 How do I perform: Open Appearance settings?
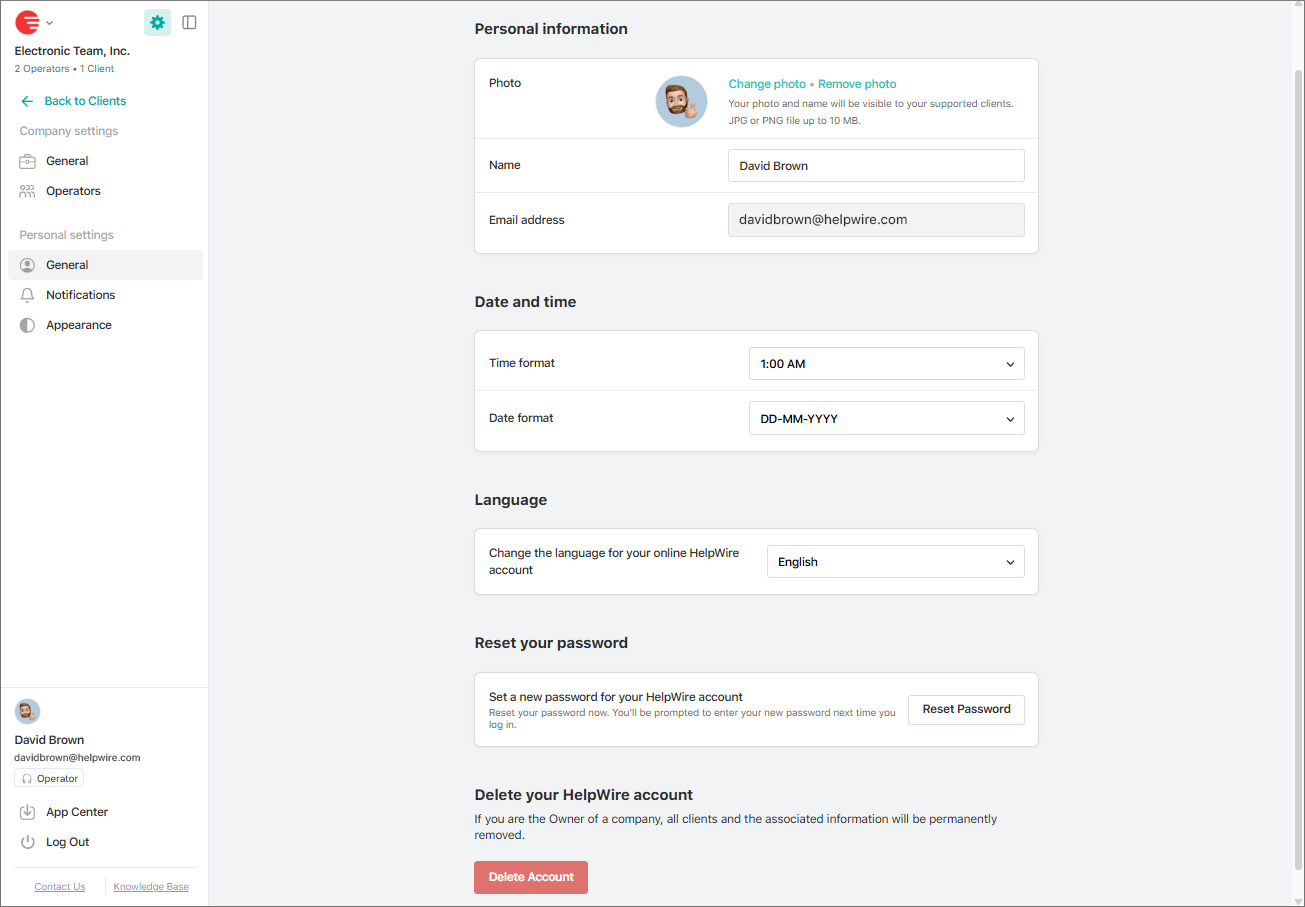78,324
